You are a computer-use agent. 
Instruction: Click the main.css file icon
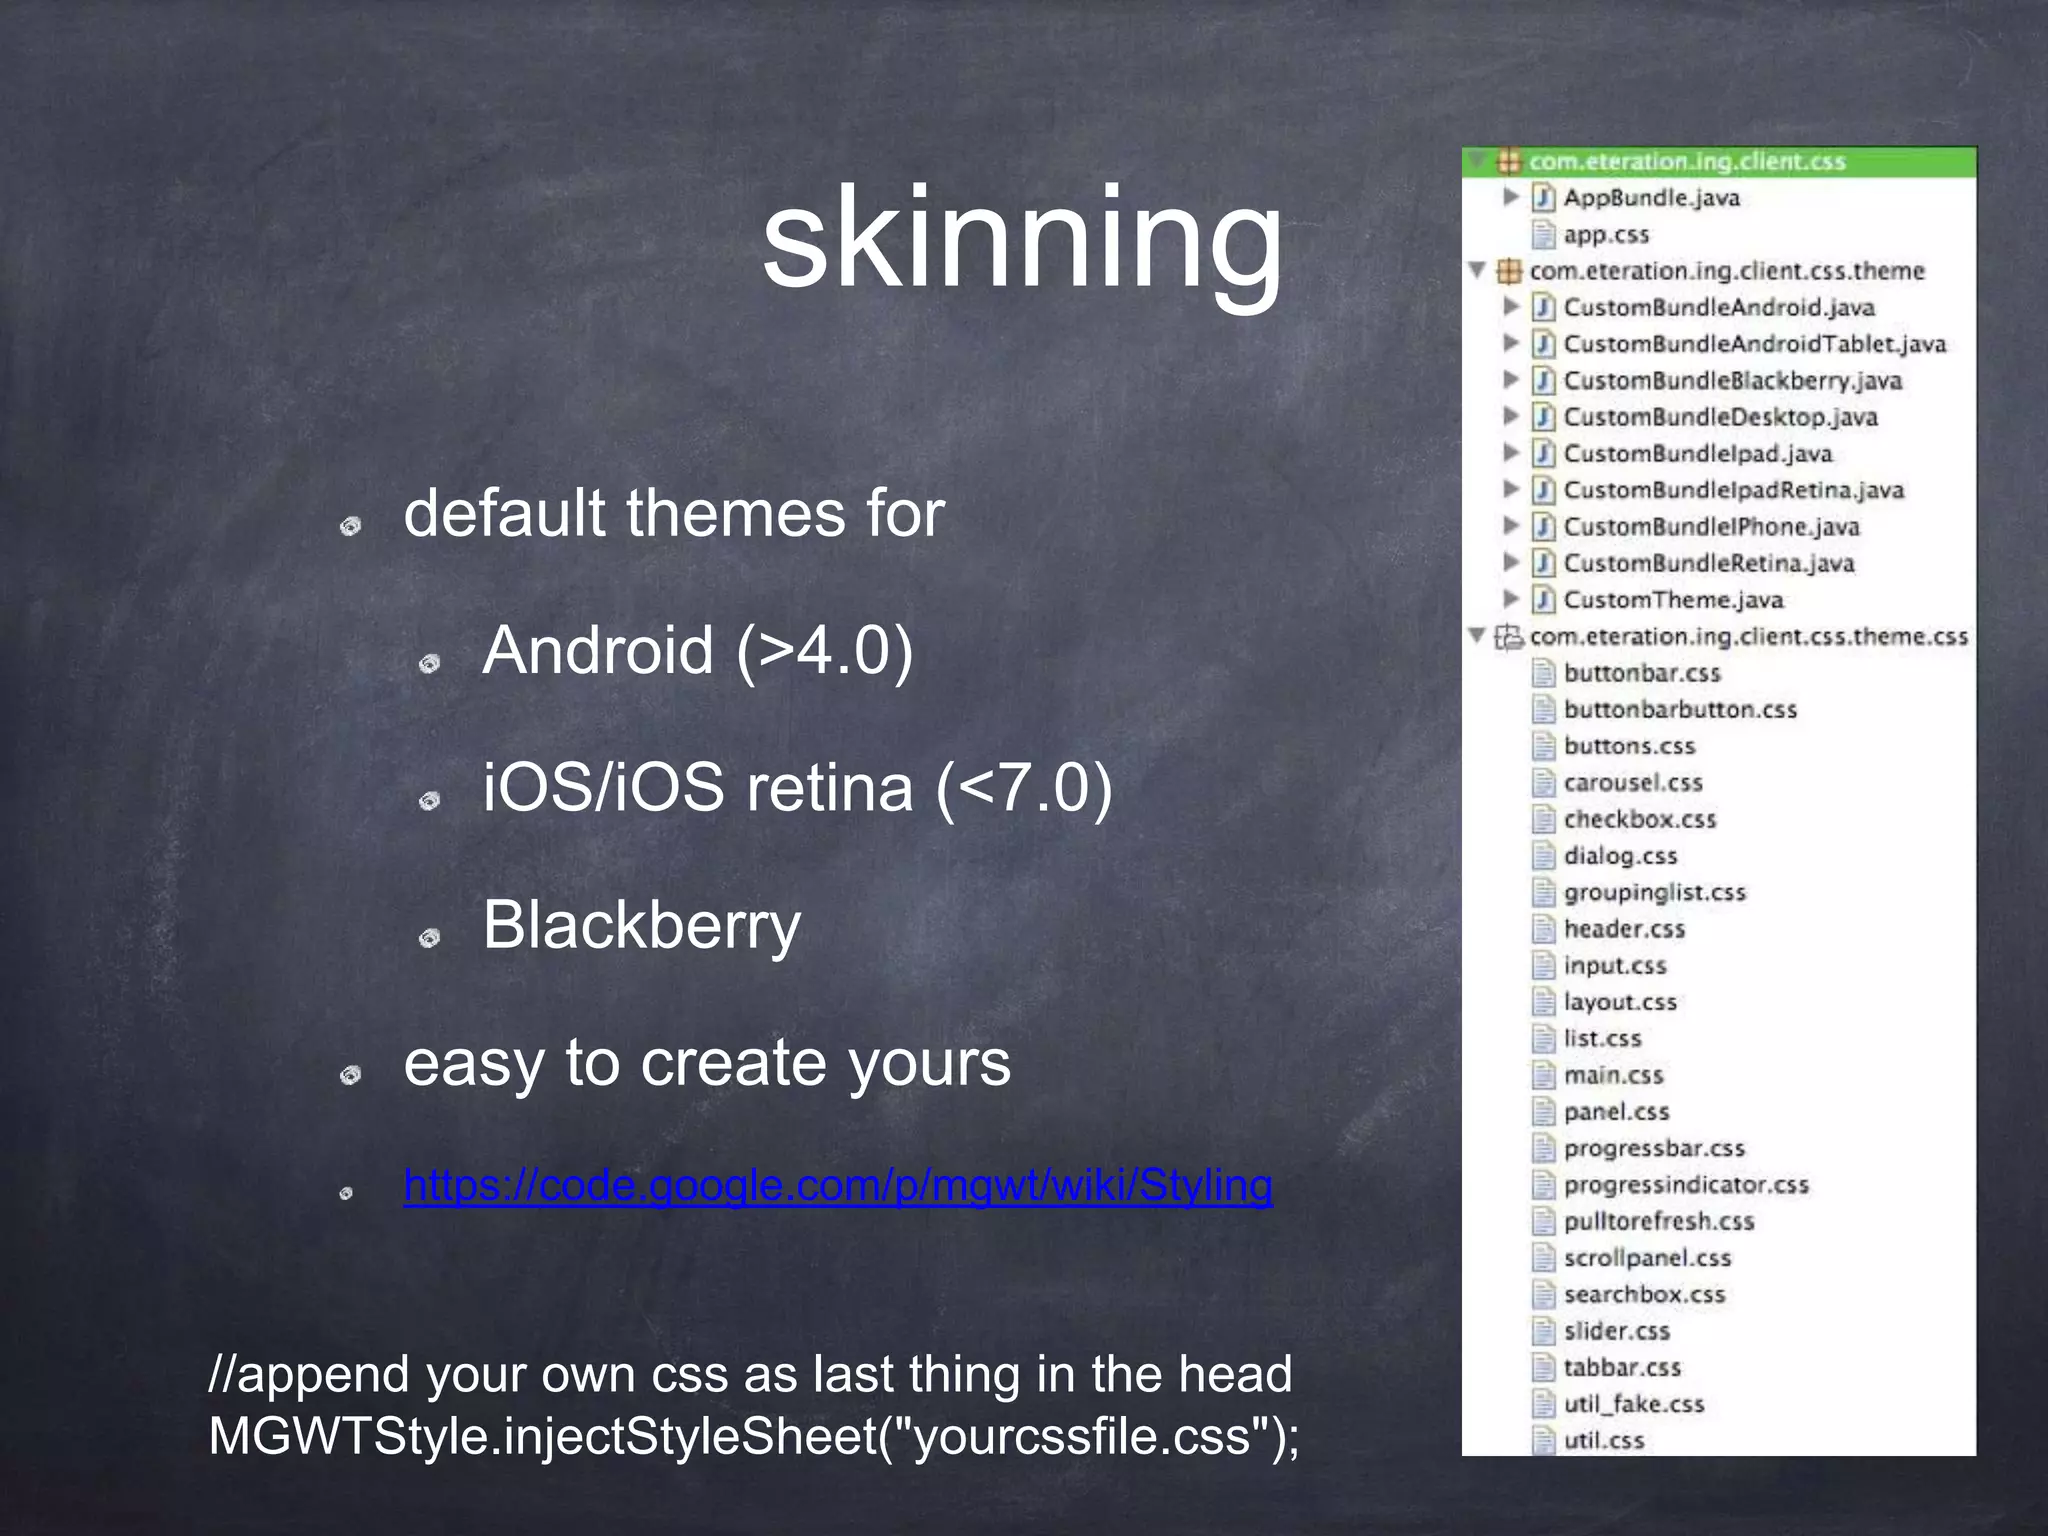[x=1544, y=1075]
